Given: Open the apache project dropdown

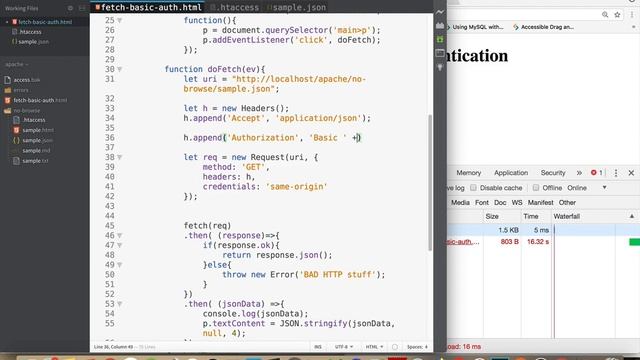Looking at the screenshot, I should 17,64.
